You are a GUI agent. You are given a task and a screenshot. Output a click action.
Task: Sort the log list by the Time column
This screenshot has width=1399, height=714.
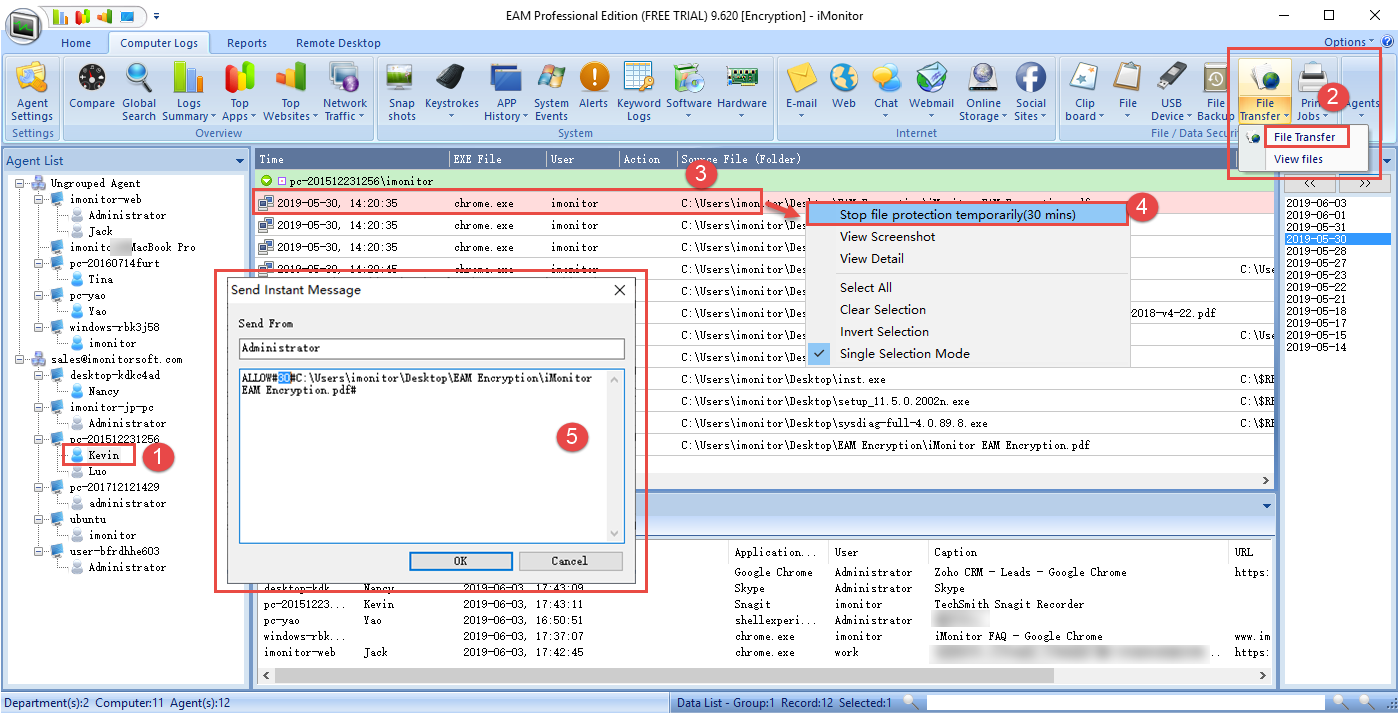350,159
